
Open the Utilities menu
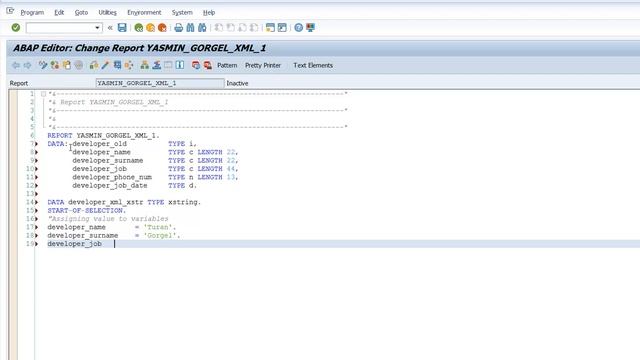tap(107, 13)
